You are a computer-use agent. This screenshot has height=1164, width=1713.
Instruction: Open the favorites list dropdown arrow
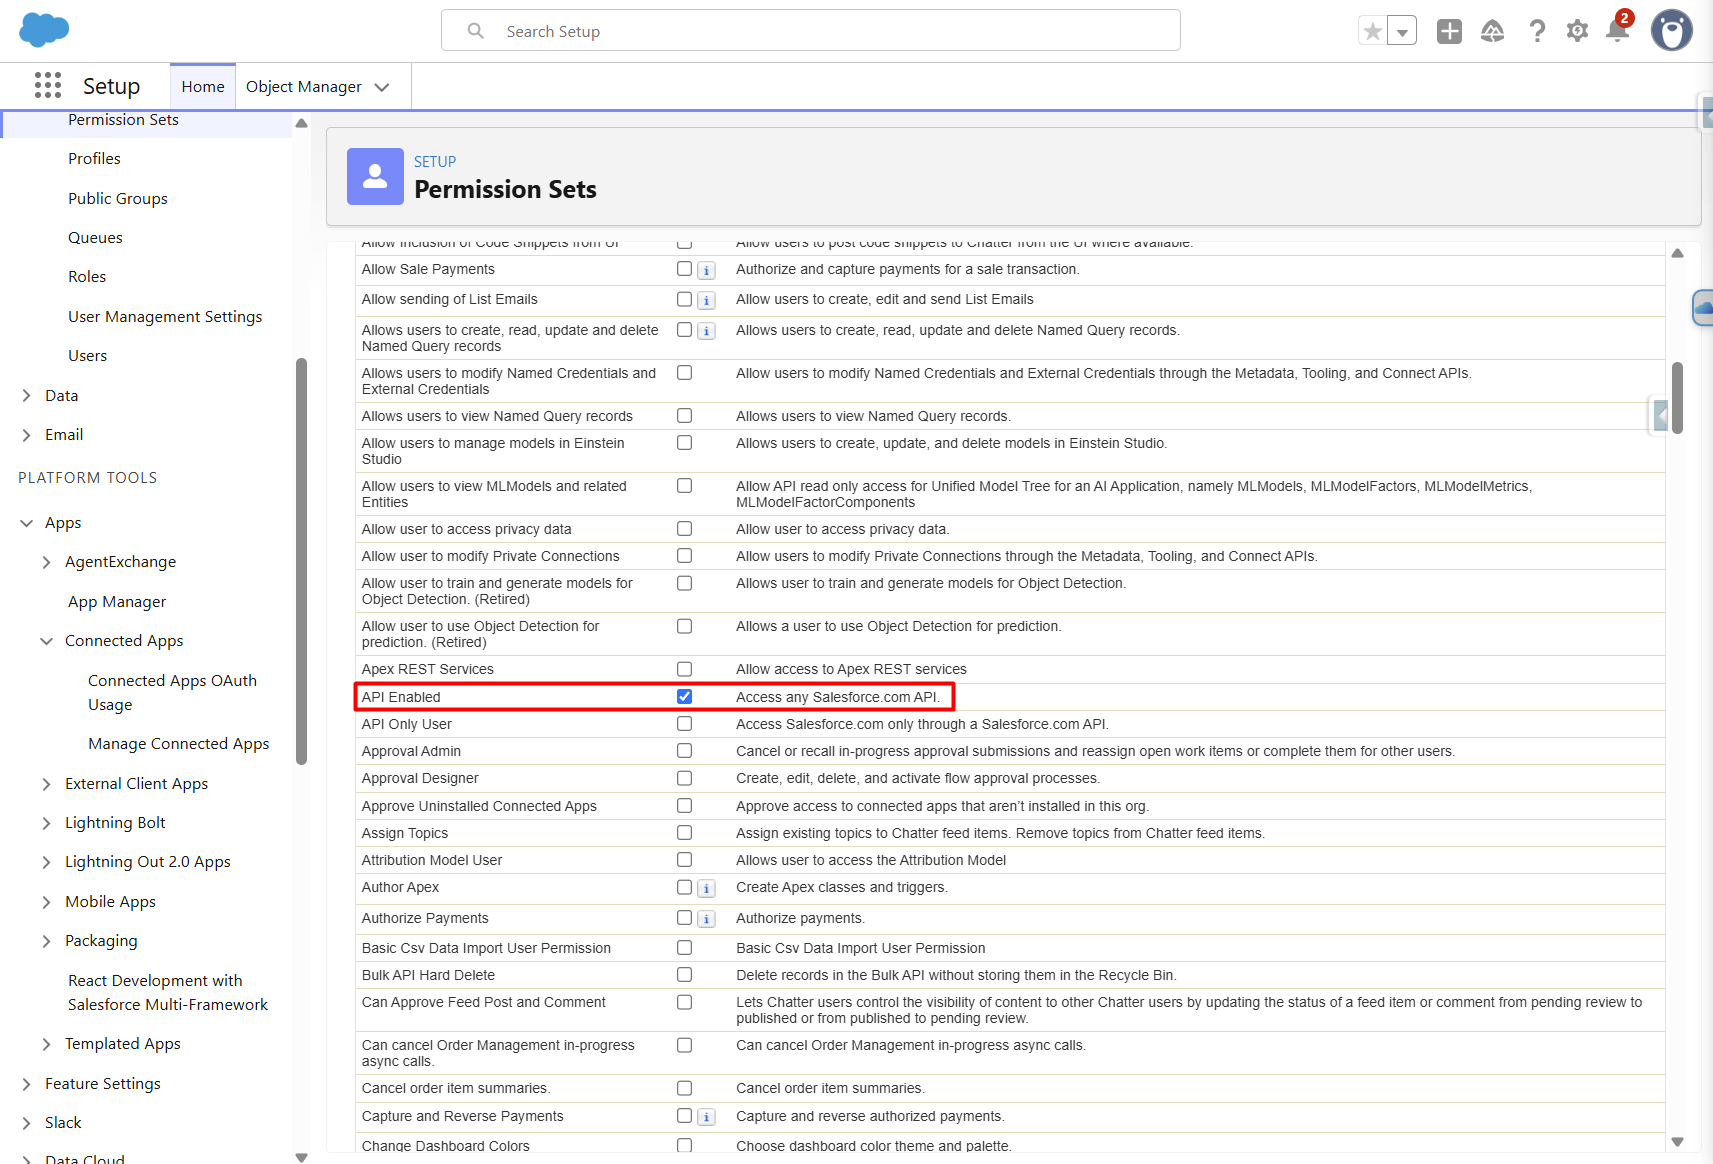(1402, 31)
